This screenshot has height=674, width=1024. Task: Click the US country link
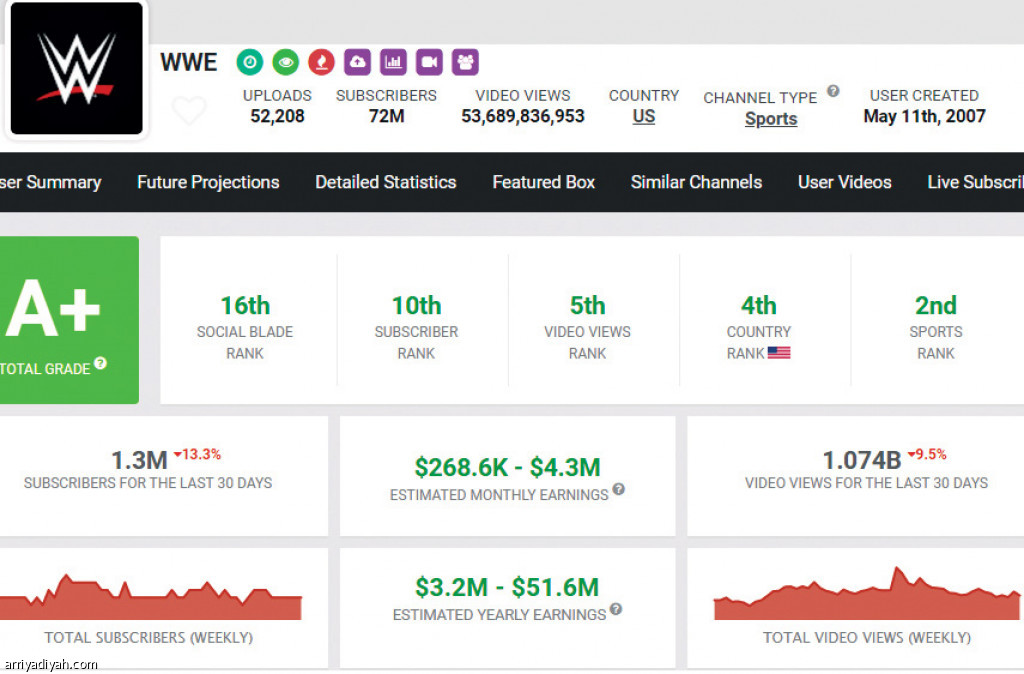644,116
